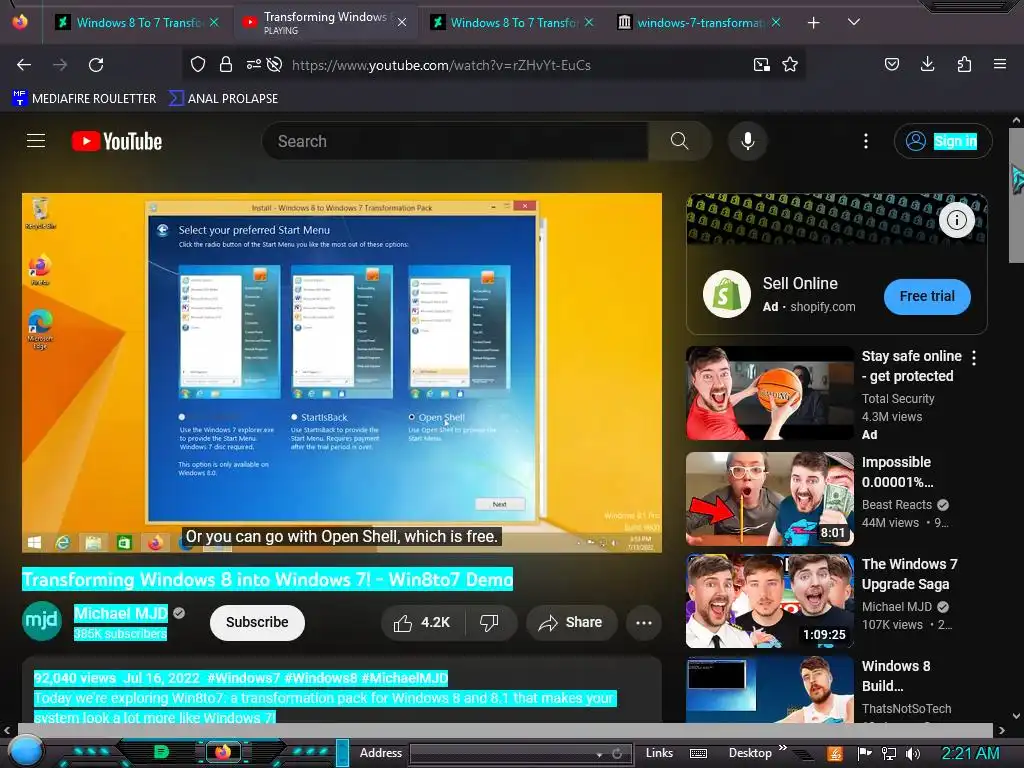The image size is (1024, 768).
Task: Open Michael MJD channel name link
Action: tap(121, 613)
